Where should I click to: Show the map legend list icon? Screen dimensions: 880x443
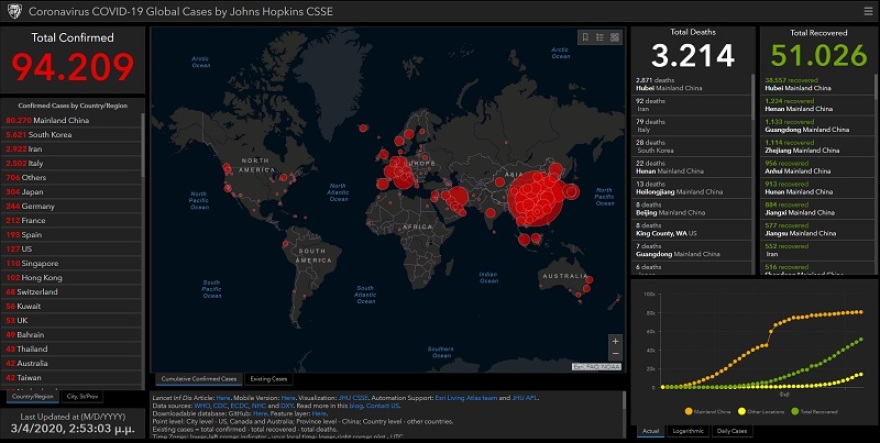coord(600,37)
